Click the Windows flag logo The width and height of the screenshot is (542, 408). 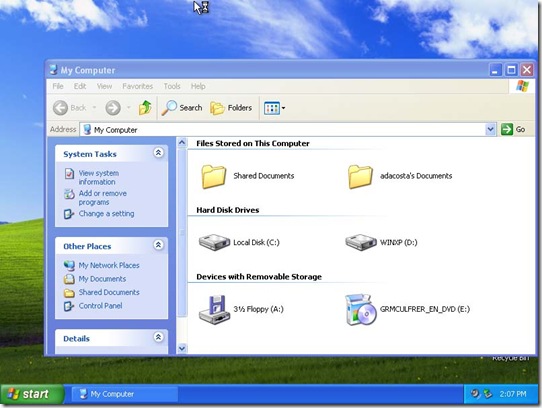(x=522, y=86)
